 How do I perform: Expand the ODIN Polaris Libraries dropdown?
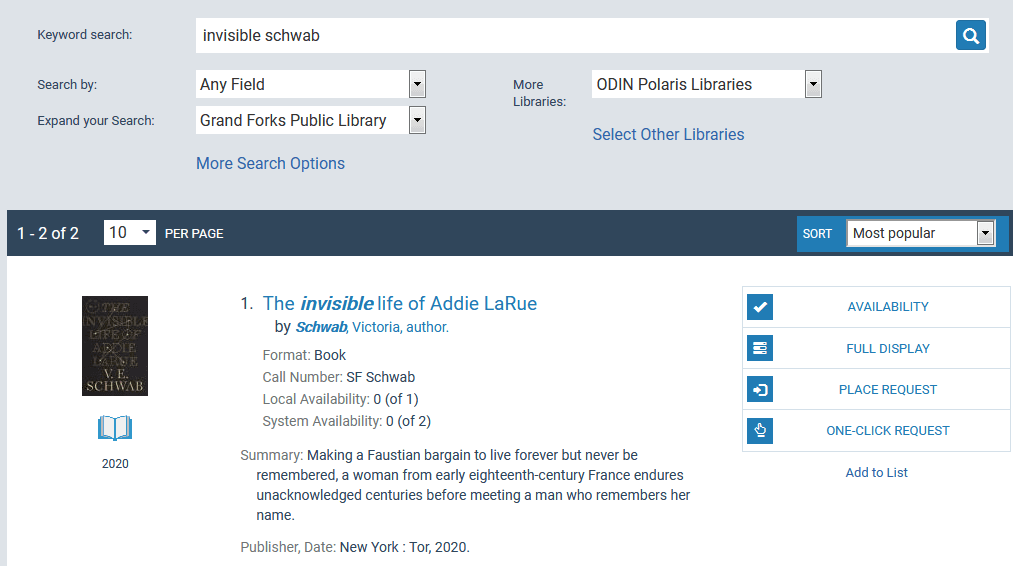tap(706, 84)
